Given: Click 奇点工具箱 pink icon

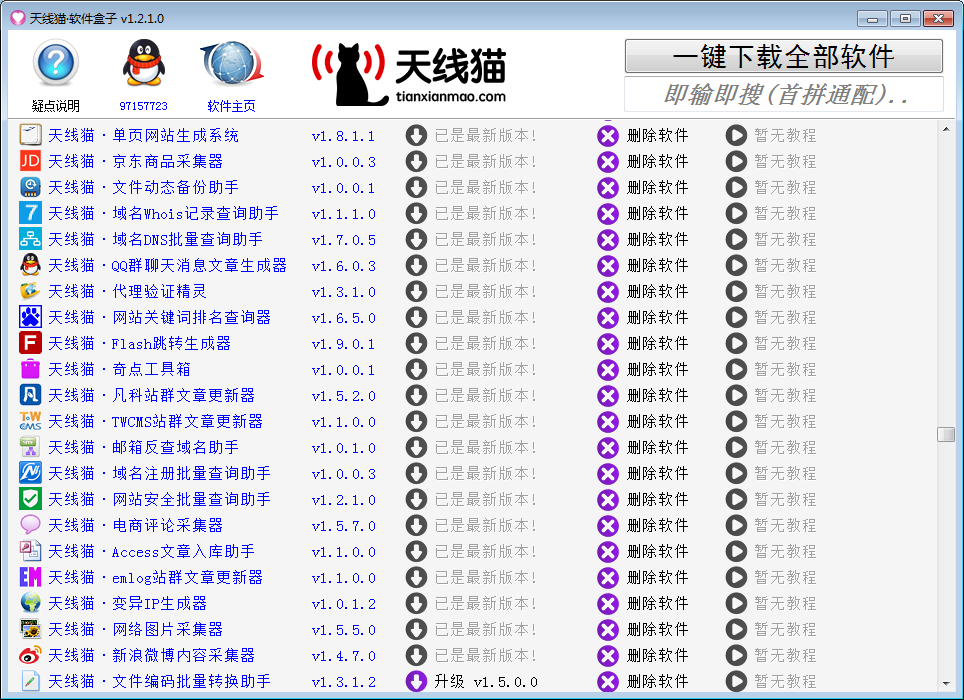Looking at the screenshot, I should [30, 369].
